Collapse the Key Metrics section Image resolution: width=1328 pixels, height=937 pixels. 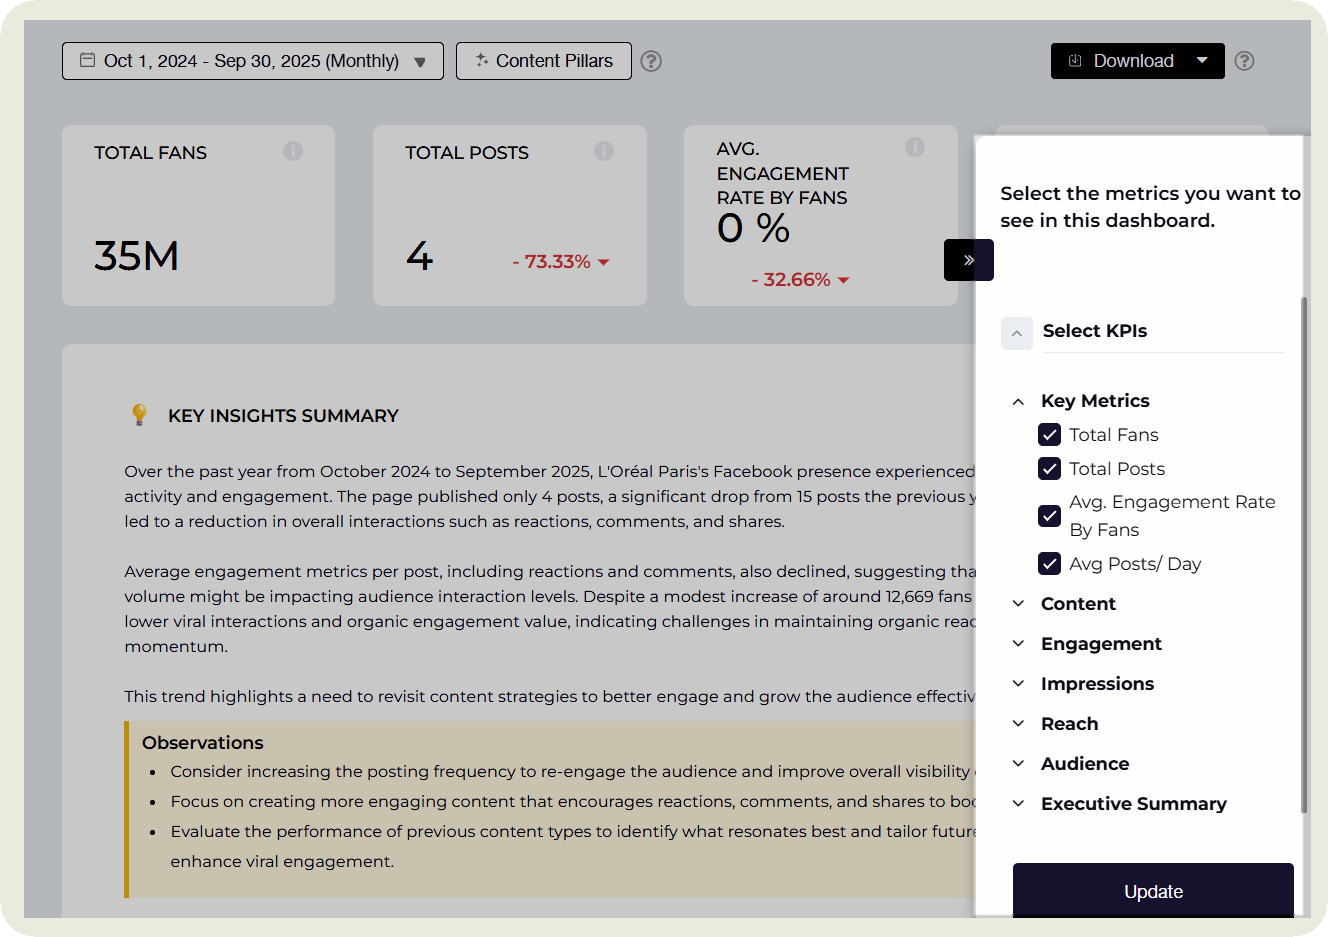[1018, 401]
